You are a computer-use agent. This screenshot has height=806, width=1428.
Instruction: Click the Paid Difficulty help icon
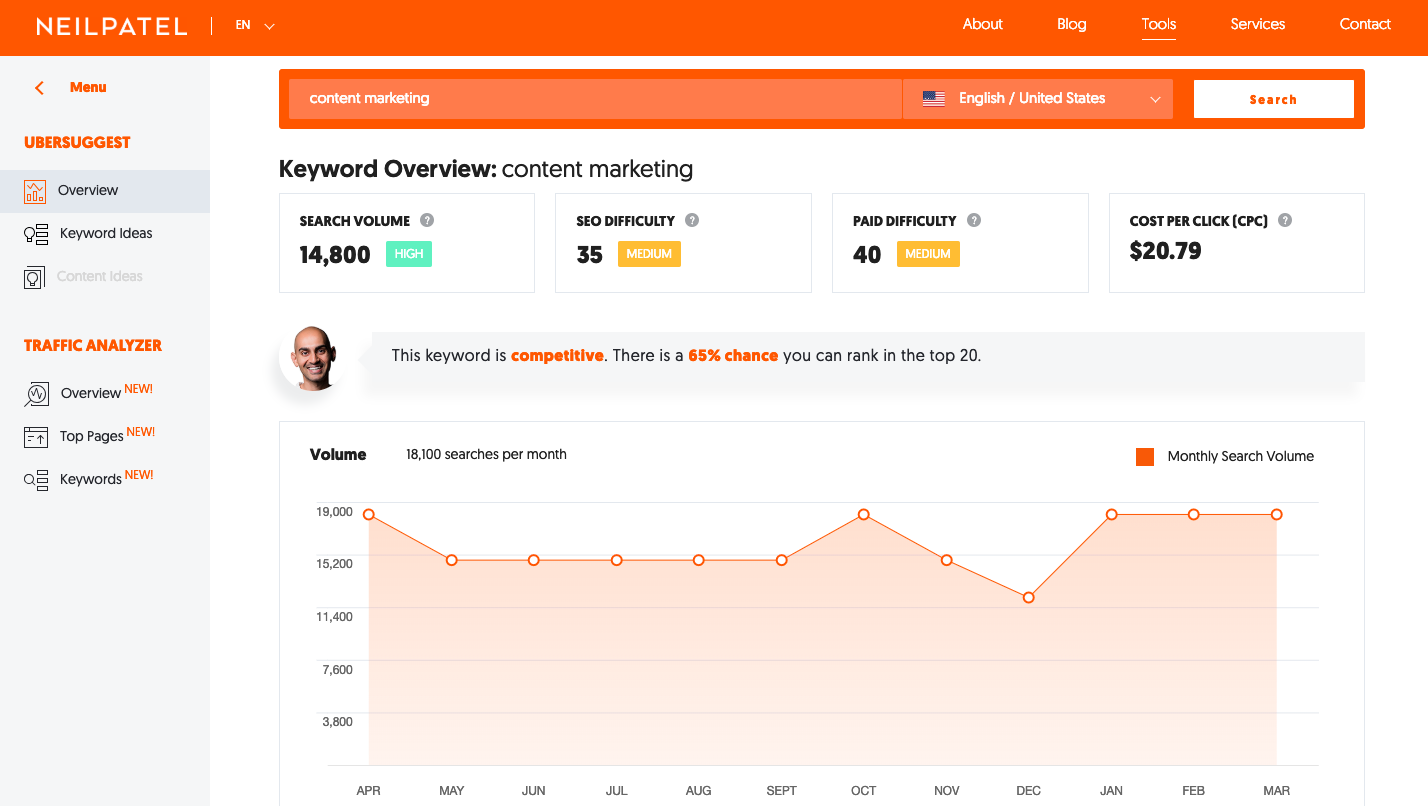point(974,220)
